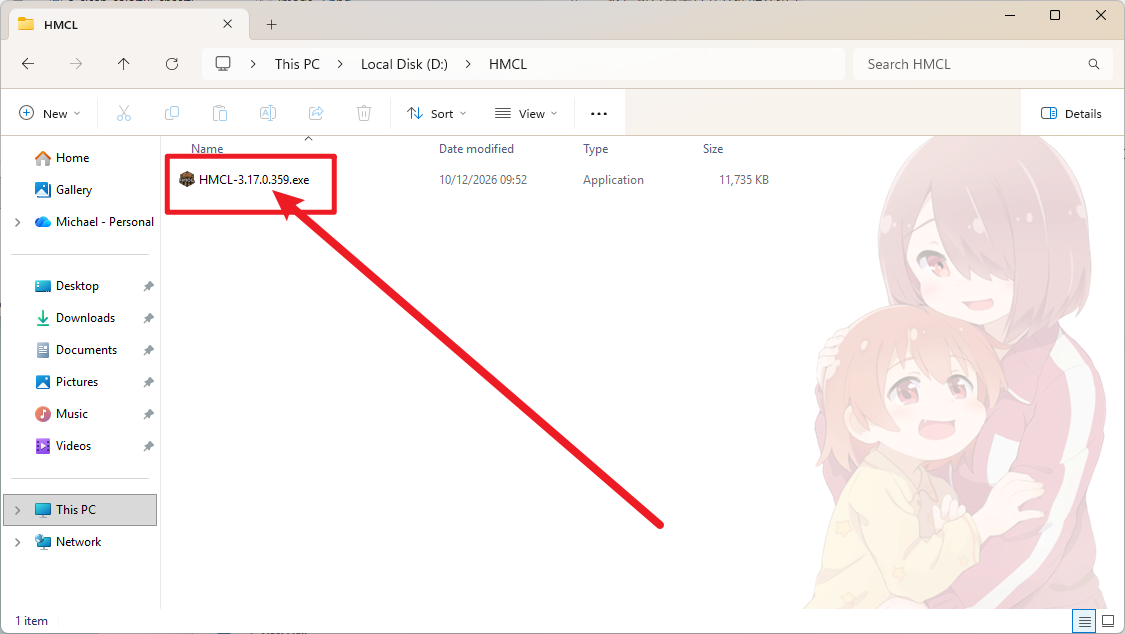The height and width of the screenshot is (634, 1125).
Task: Click the Search HMCL input field
Action: (983, 64)
